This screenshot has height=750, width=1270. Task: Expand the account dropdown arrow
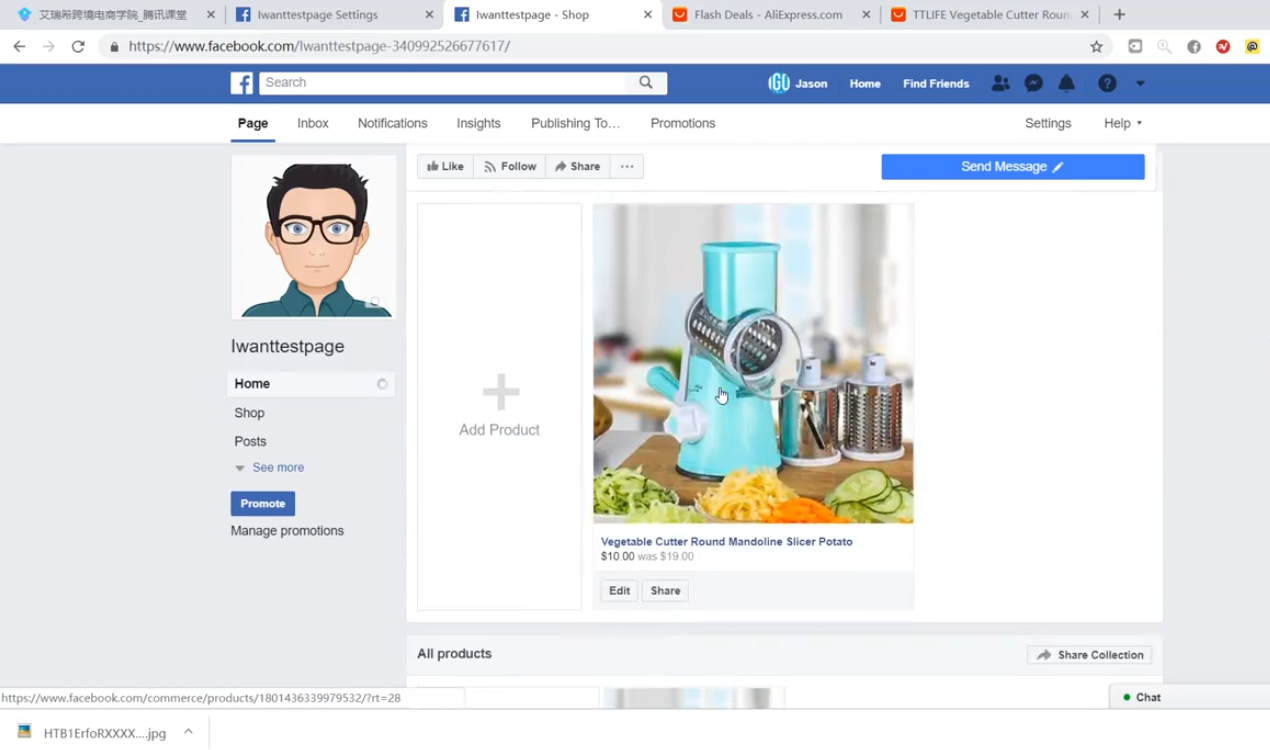1140,84
